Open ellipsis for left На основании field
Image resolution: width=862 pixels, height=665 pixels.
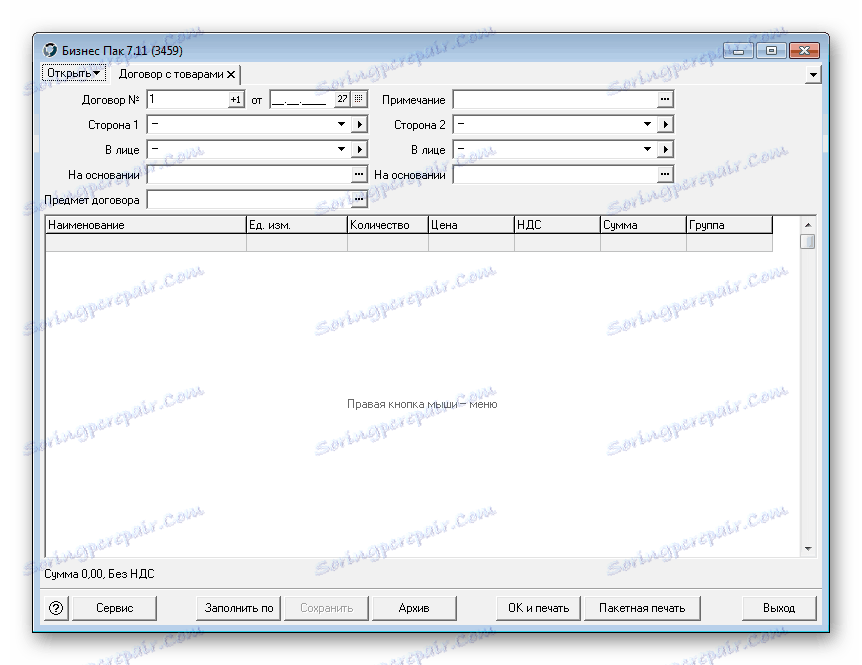point(359,174)
